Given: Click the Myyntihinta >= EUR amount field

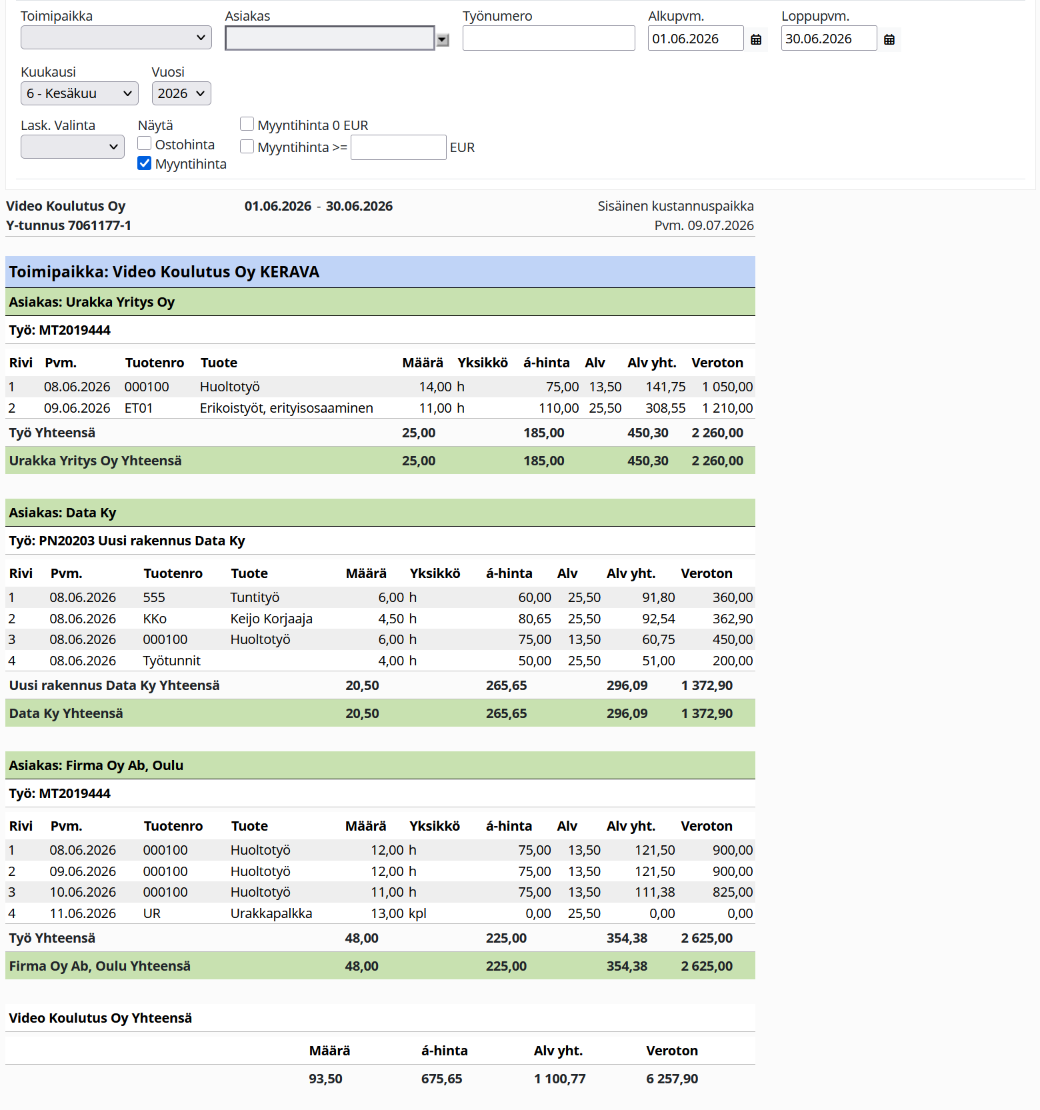Looking at the screenshot, I should [x=399, y=147].
